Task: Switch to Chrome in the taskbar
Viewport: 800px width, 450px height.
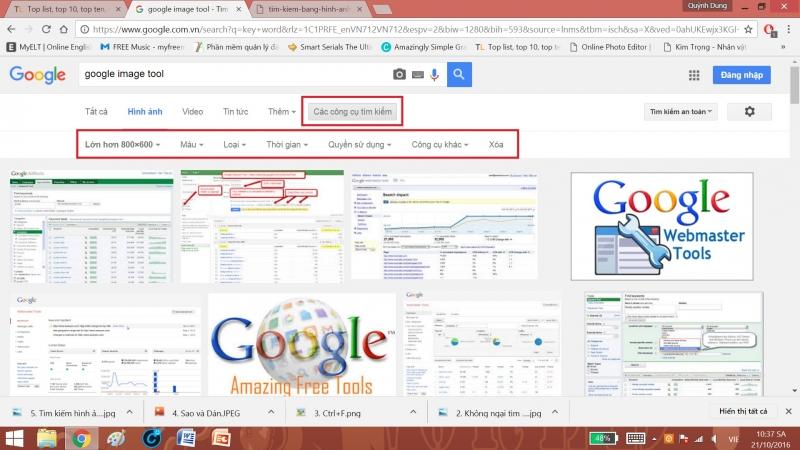Action: (81, 439)
